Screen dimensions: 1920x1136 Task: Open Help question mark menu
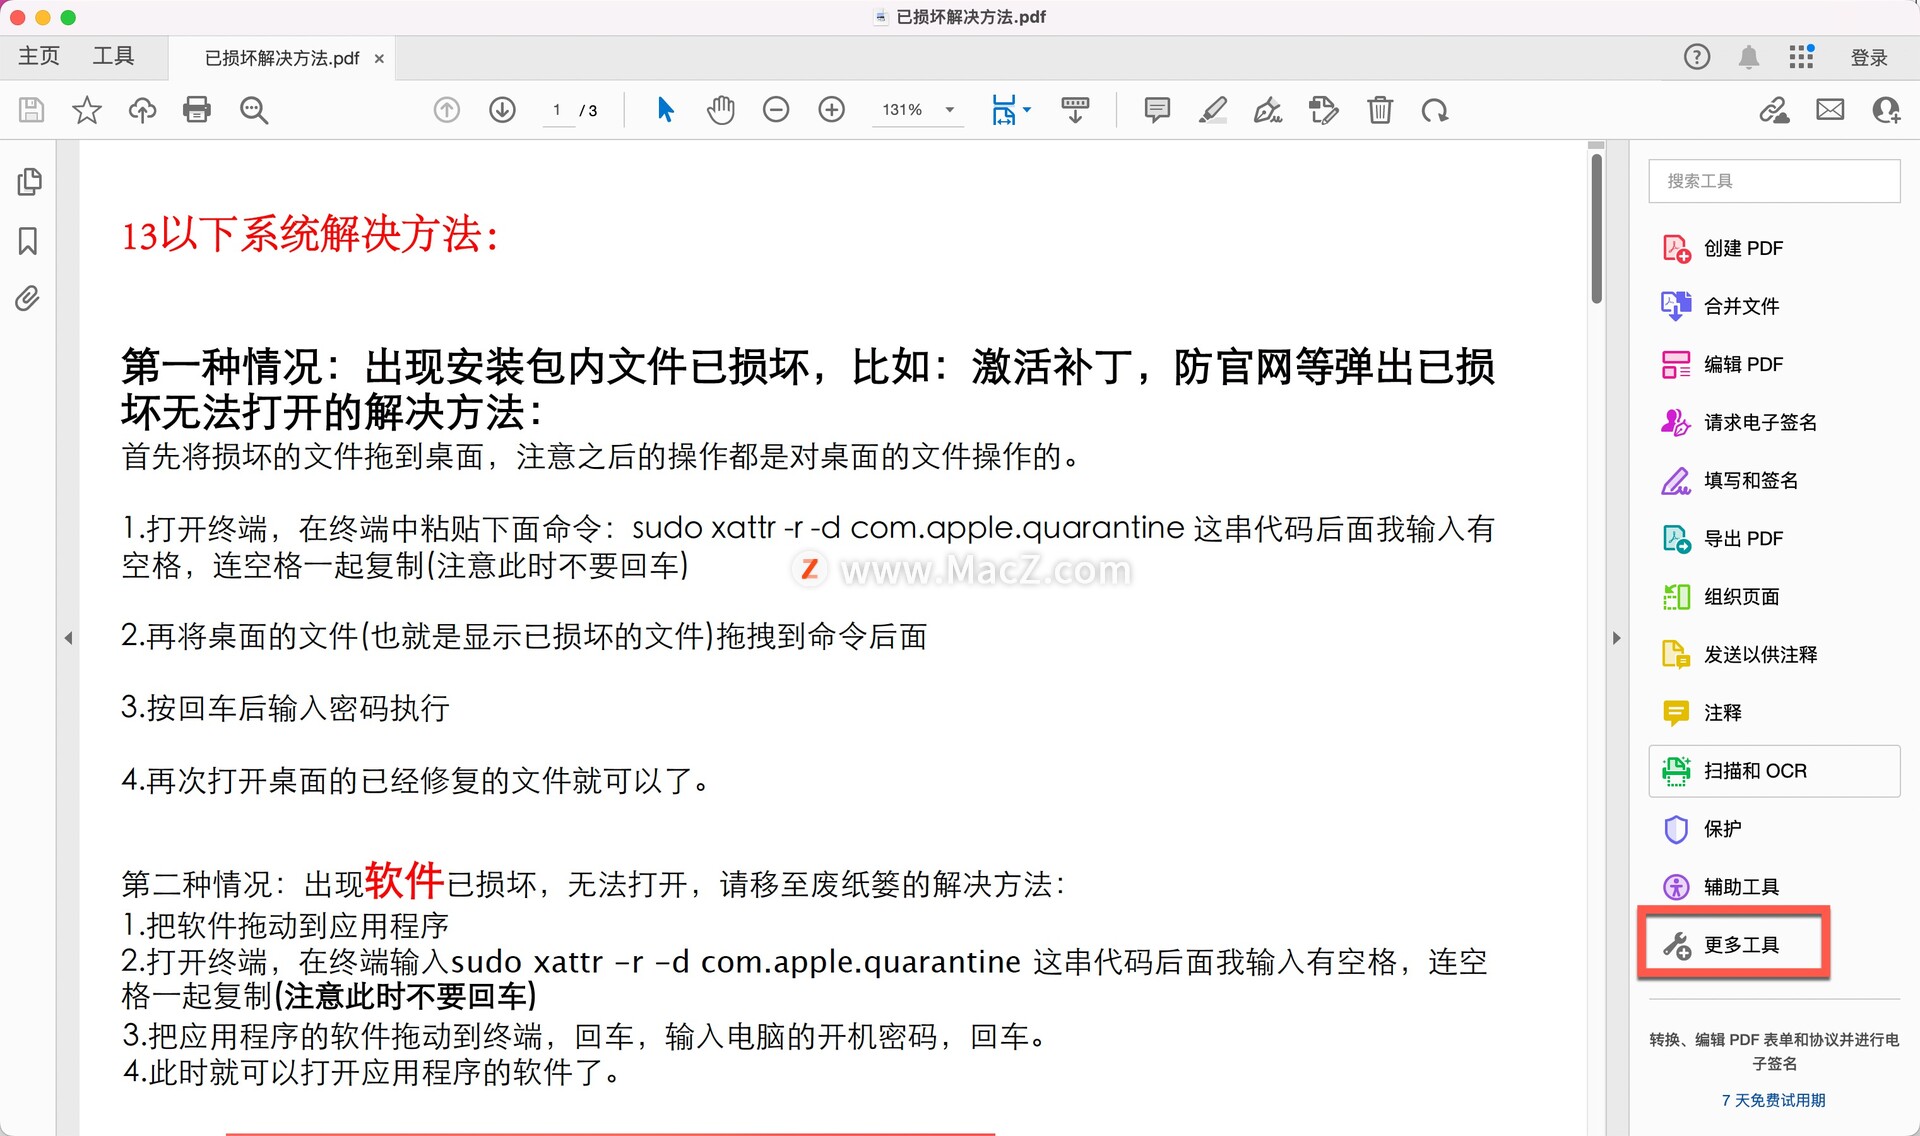point(1697,57)
